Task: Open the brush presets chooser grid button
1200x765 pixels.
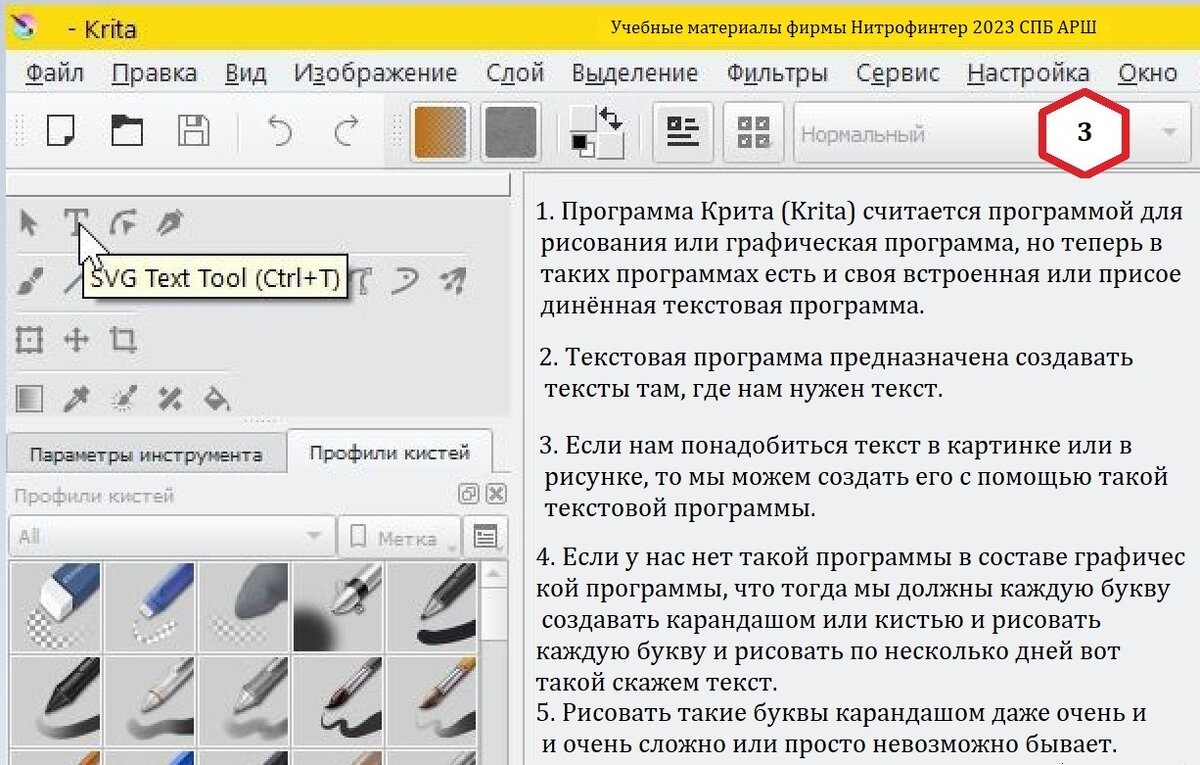Action: [x=753, y=132]
